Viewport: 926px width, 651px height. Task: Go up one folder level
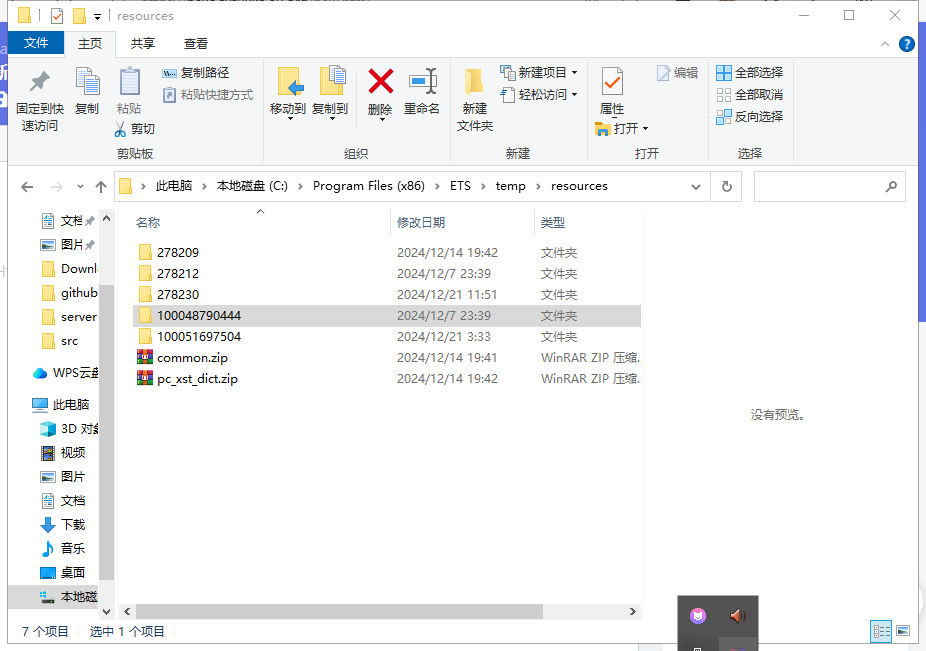coord(101,187)
